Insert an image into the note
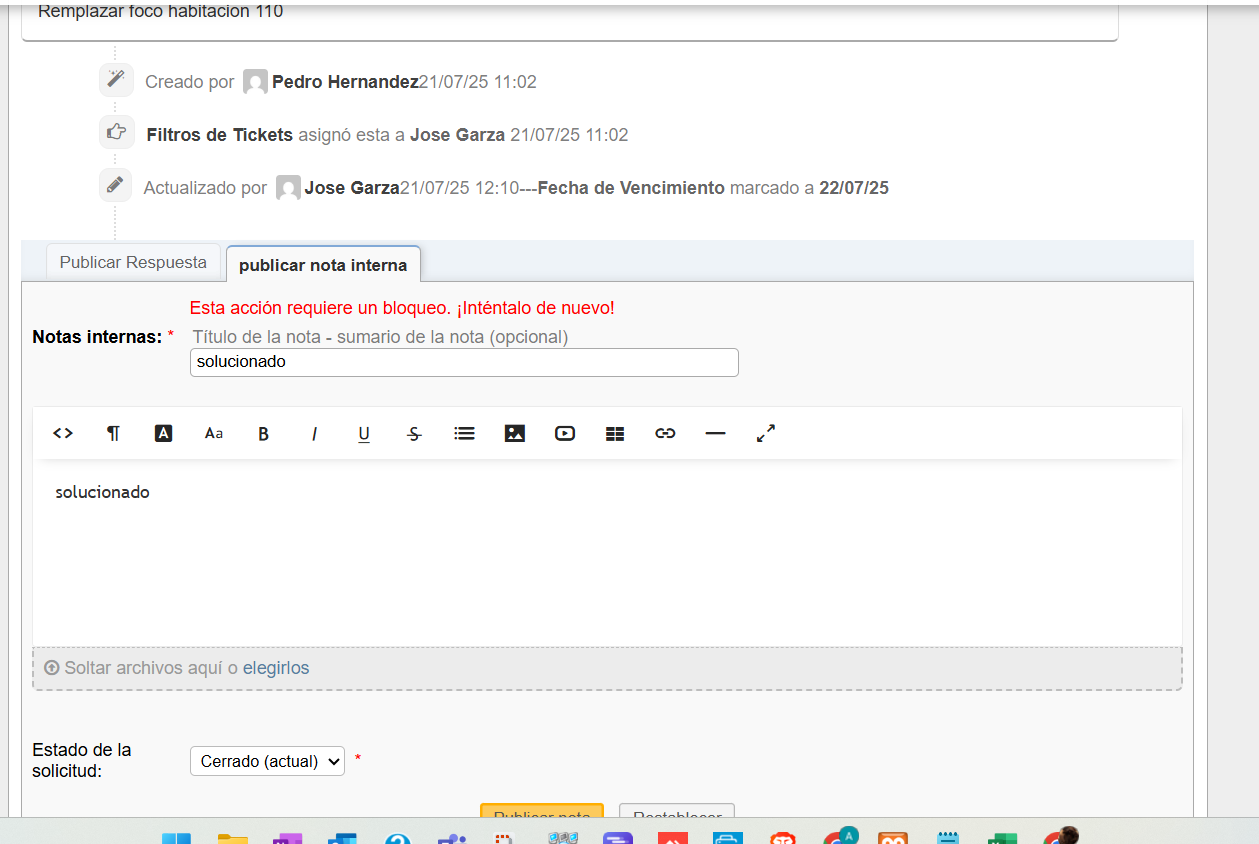The width and height of the screenshot is (1259, 844). point(515,433)
